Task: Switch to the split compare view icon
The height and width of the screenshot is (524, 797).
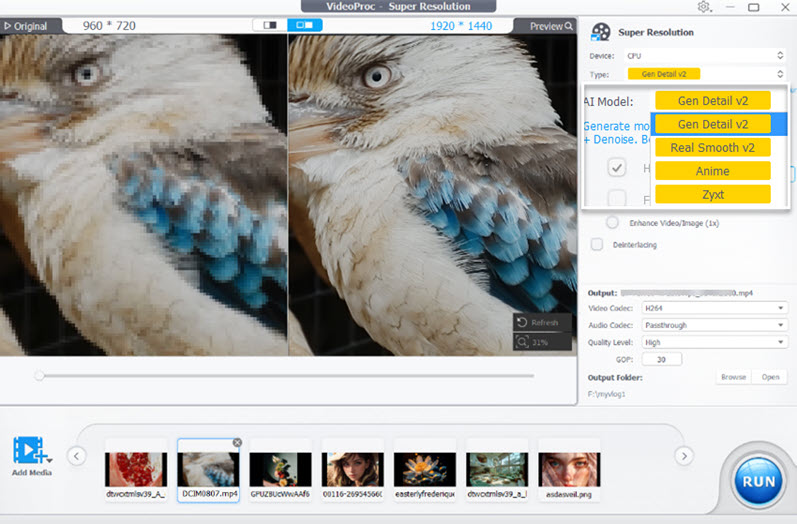Action: click(x=268, y=25)
